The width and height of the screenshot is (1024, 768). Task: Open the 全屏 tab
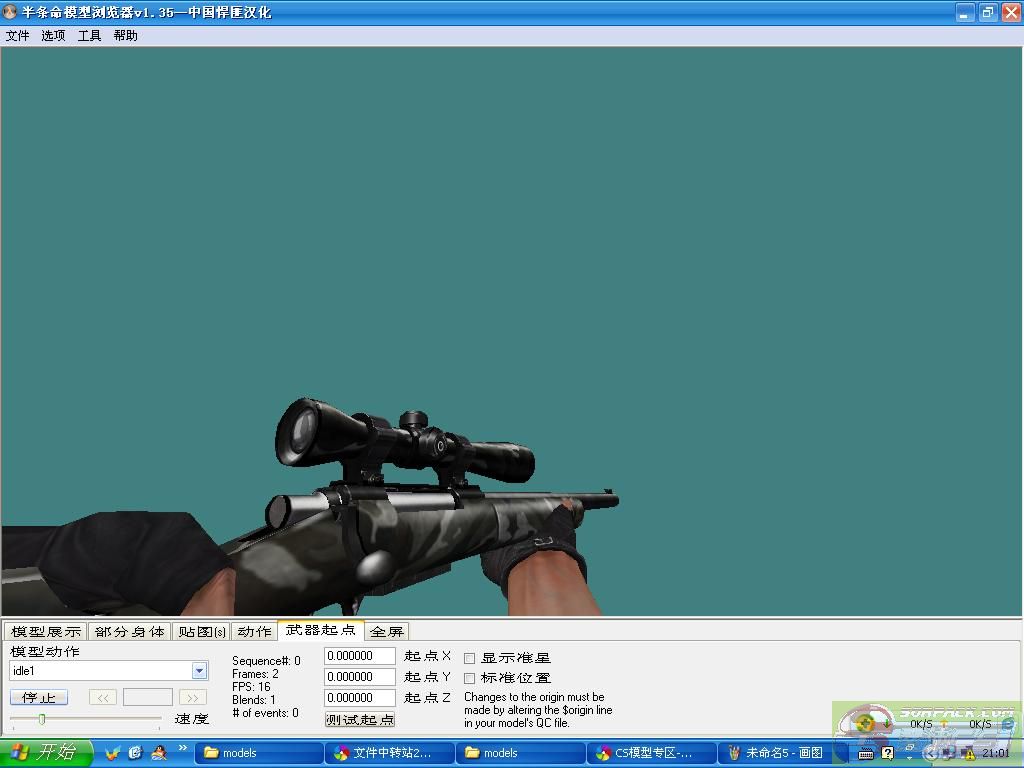387,632
